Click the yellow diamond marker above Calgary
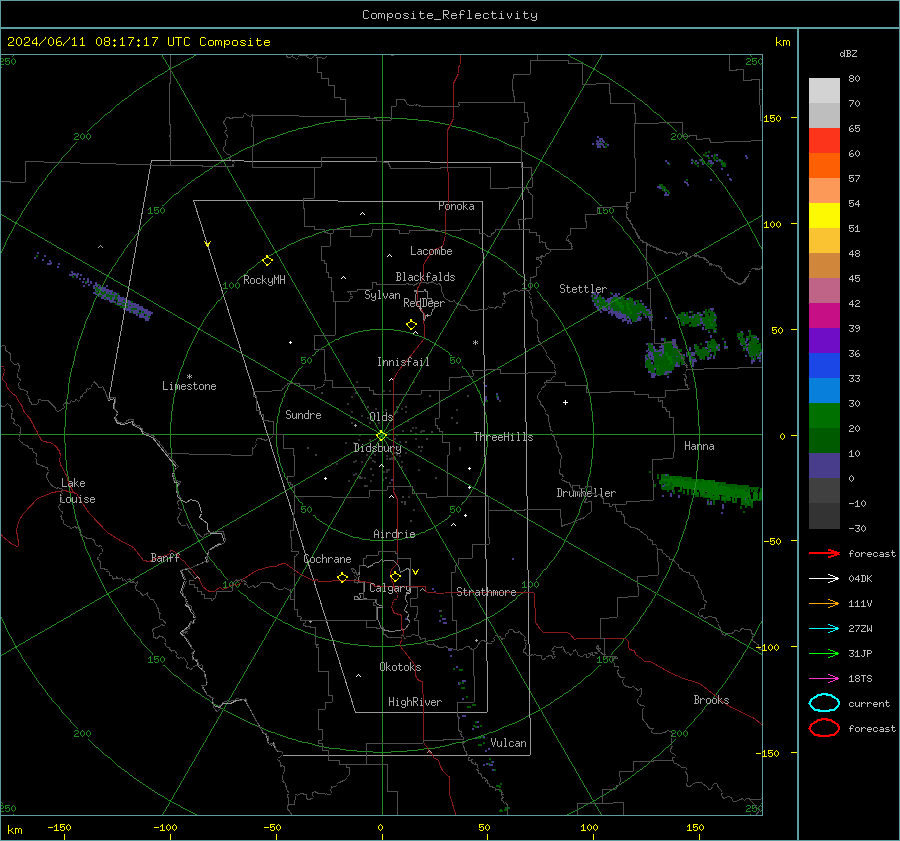This screenshot has width=900, height=841. tap(395, 576)
